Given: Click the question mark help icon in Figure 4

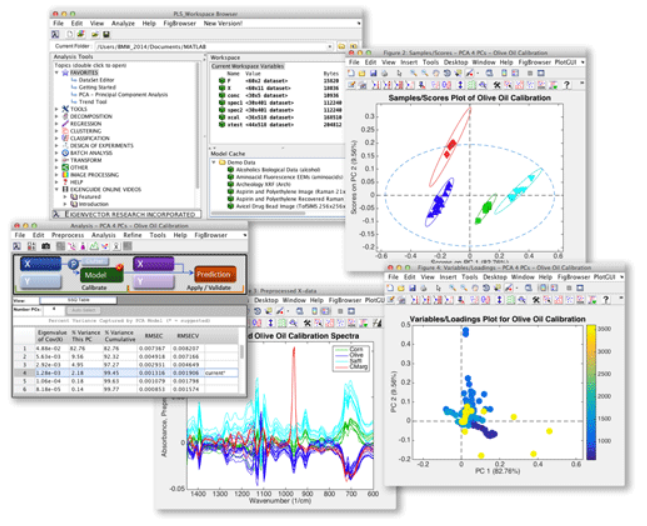Looking at the screenshot, I should click(x=606, y=300).
